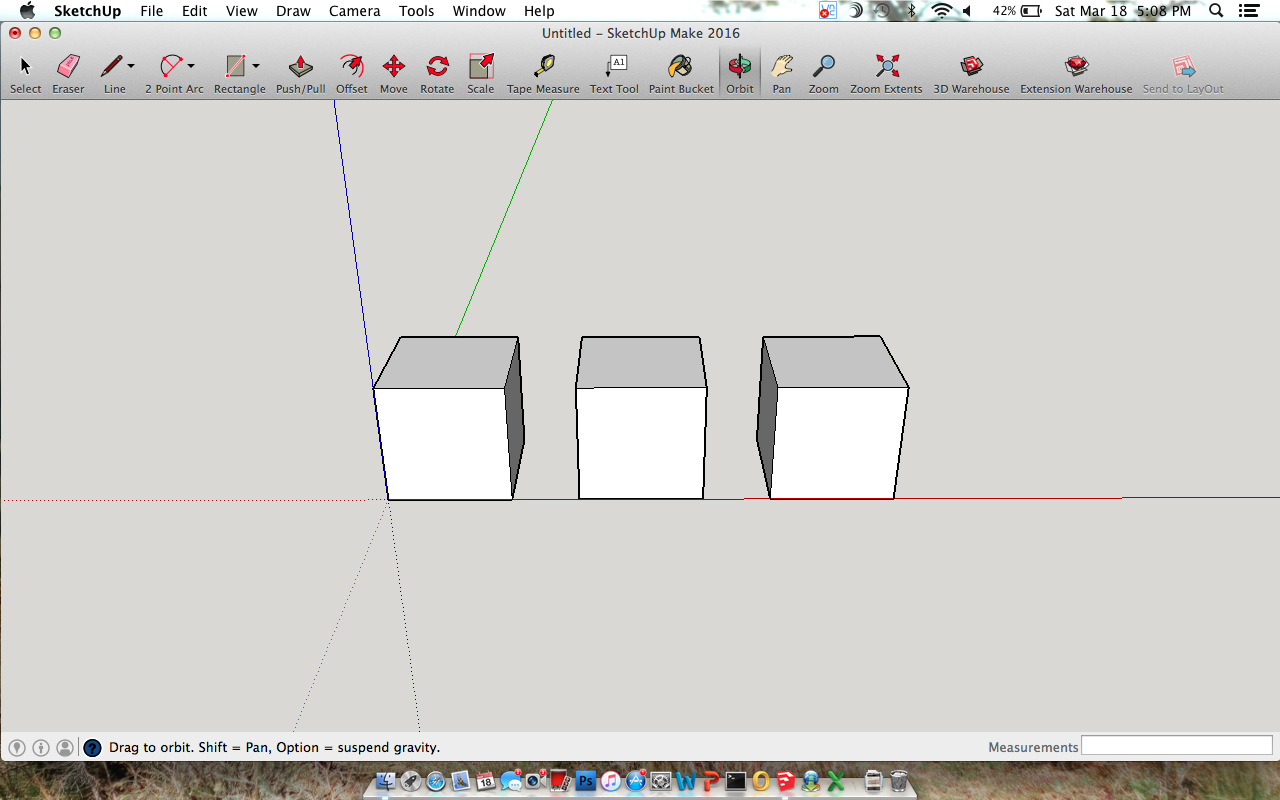Open Spotlight search in menu bar

point(1215,11)
